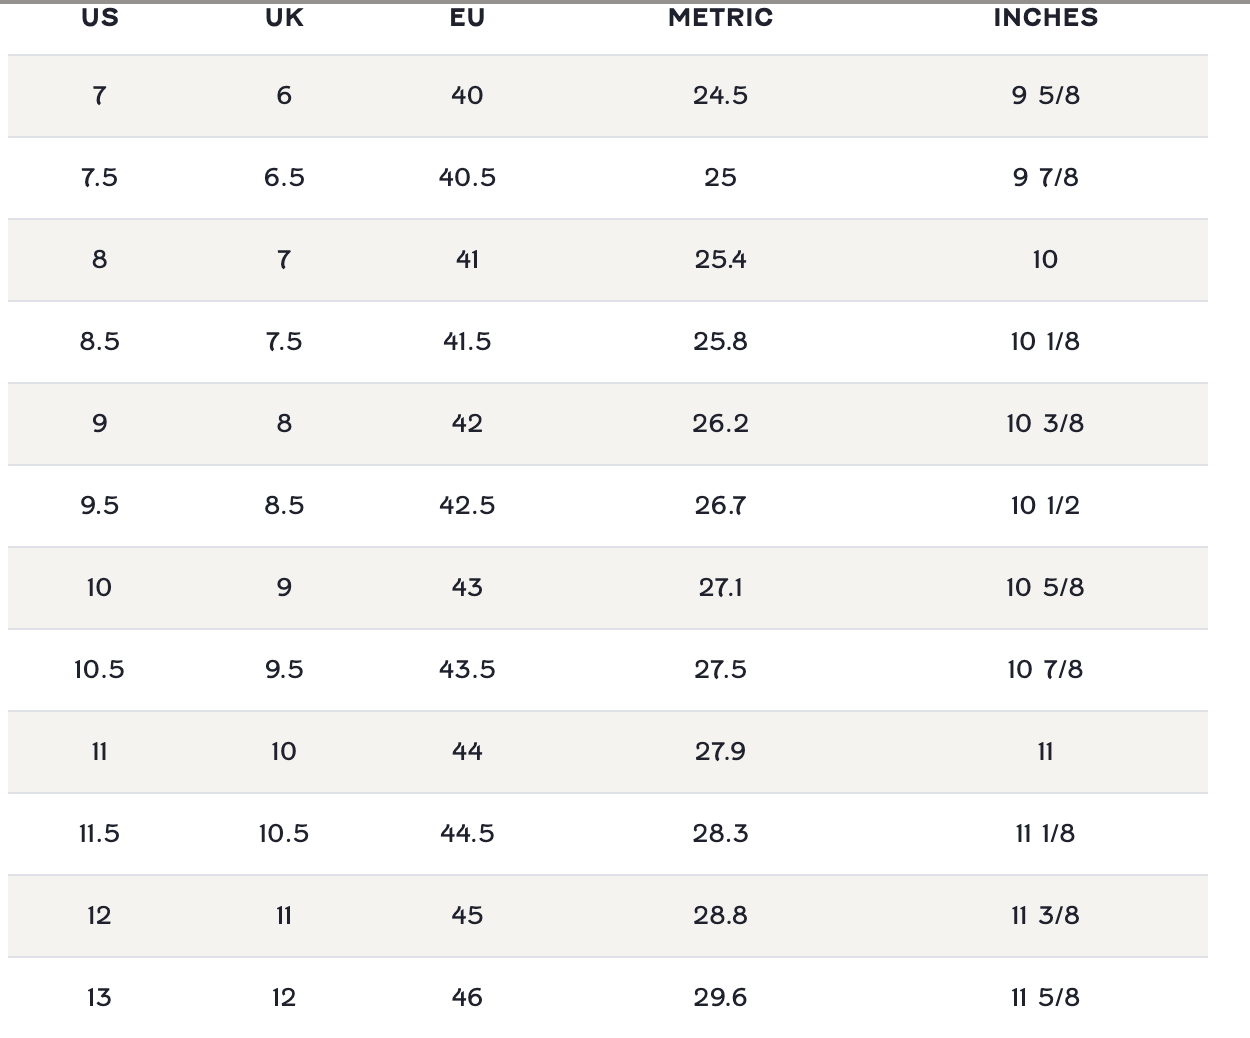The width and height of the screenshot is (1250, 1038).
Task: Select the 29.6 metric cell
Action: pyautogui.click(x=720, y=998)
